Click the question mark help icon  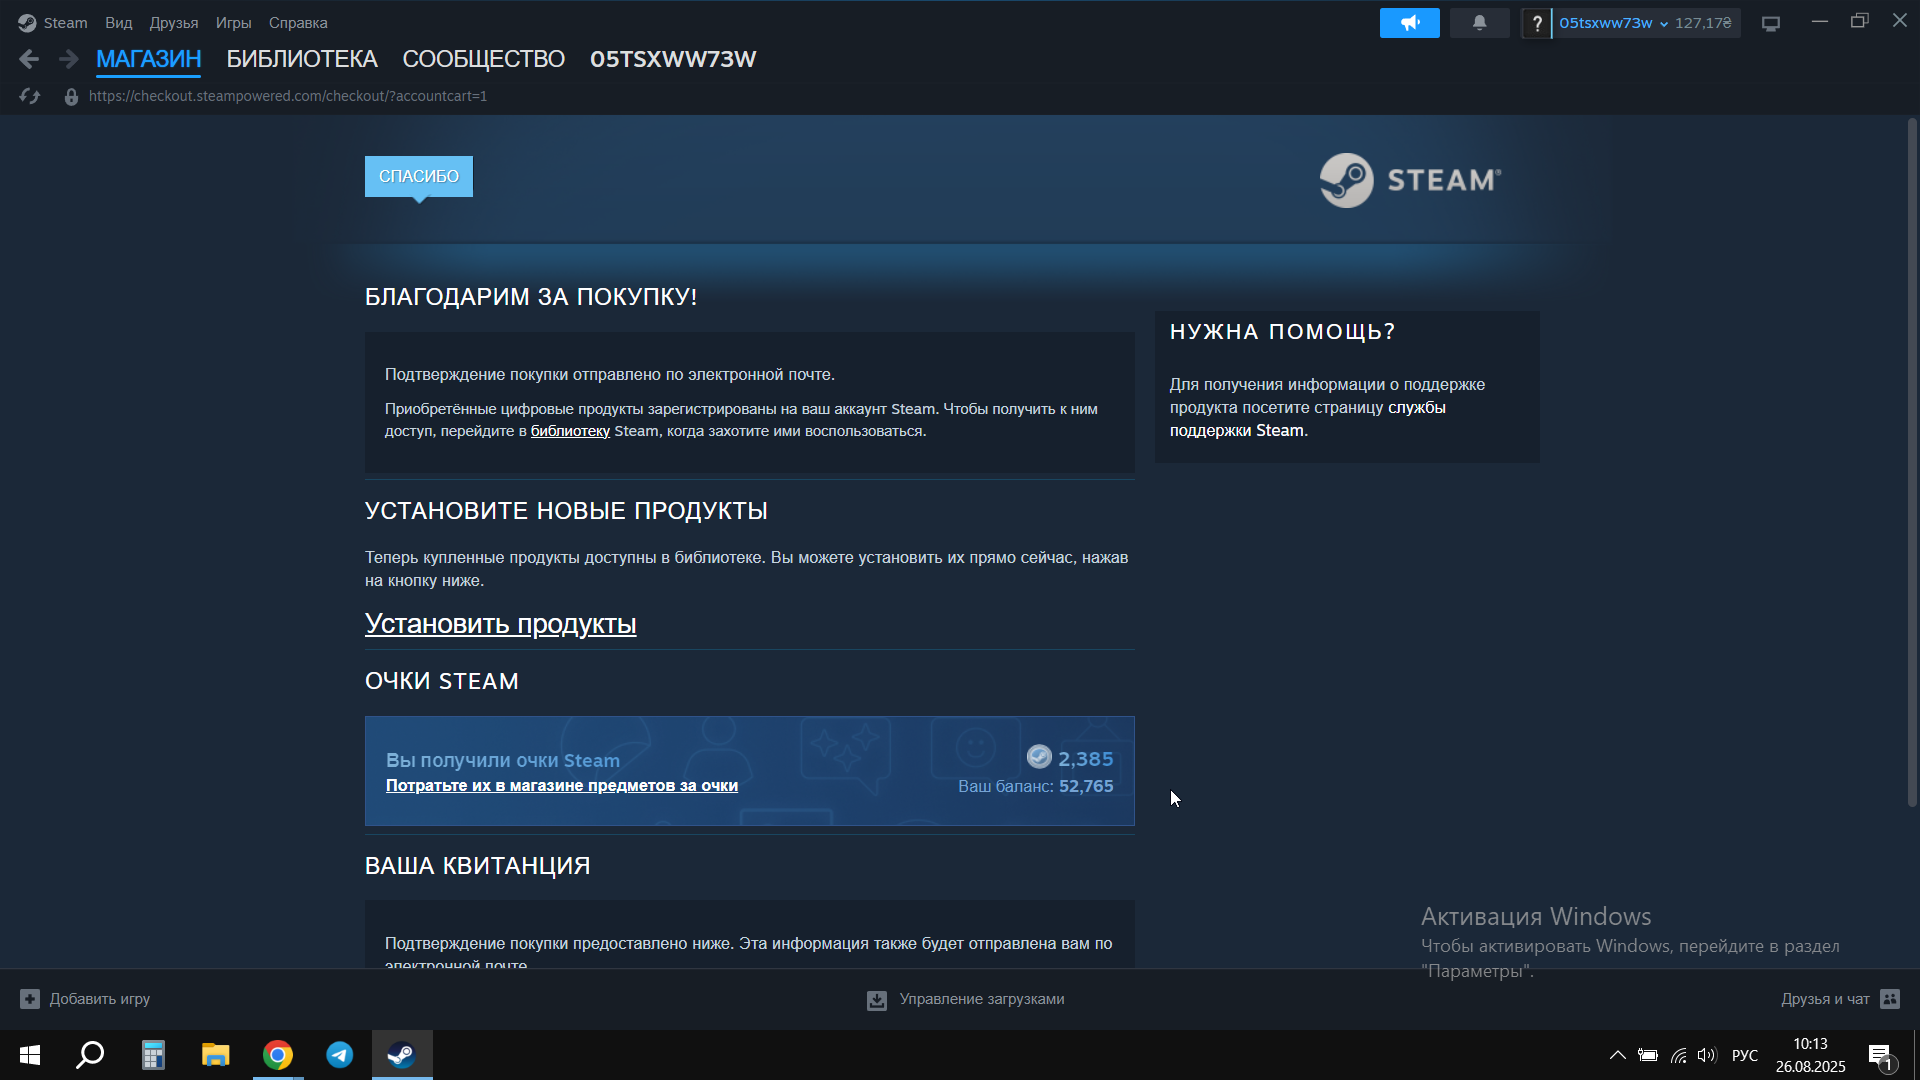[1537, 23]
